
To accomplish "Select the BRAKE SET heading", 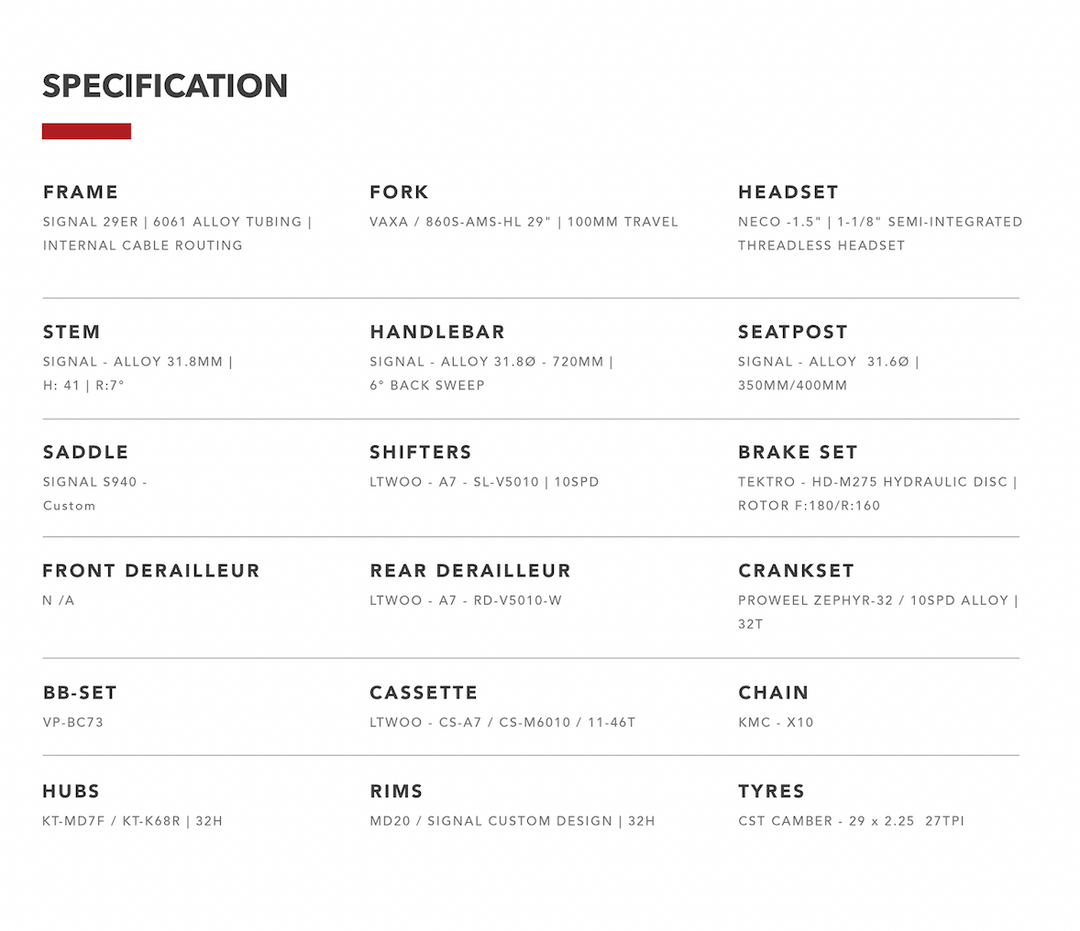I will [798, 452].
